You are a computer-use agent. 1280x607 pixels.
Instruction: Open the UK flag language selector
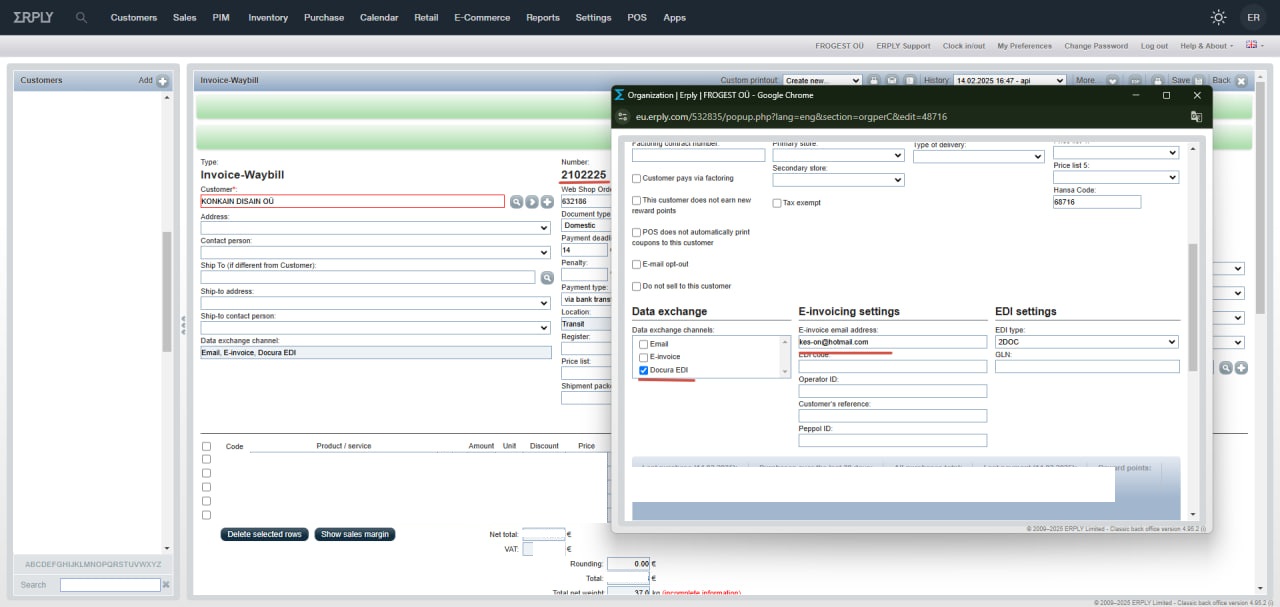[x=1253, y=45]
